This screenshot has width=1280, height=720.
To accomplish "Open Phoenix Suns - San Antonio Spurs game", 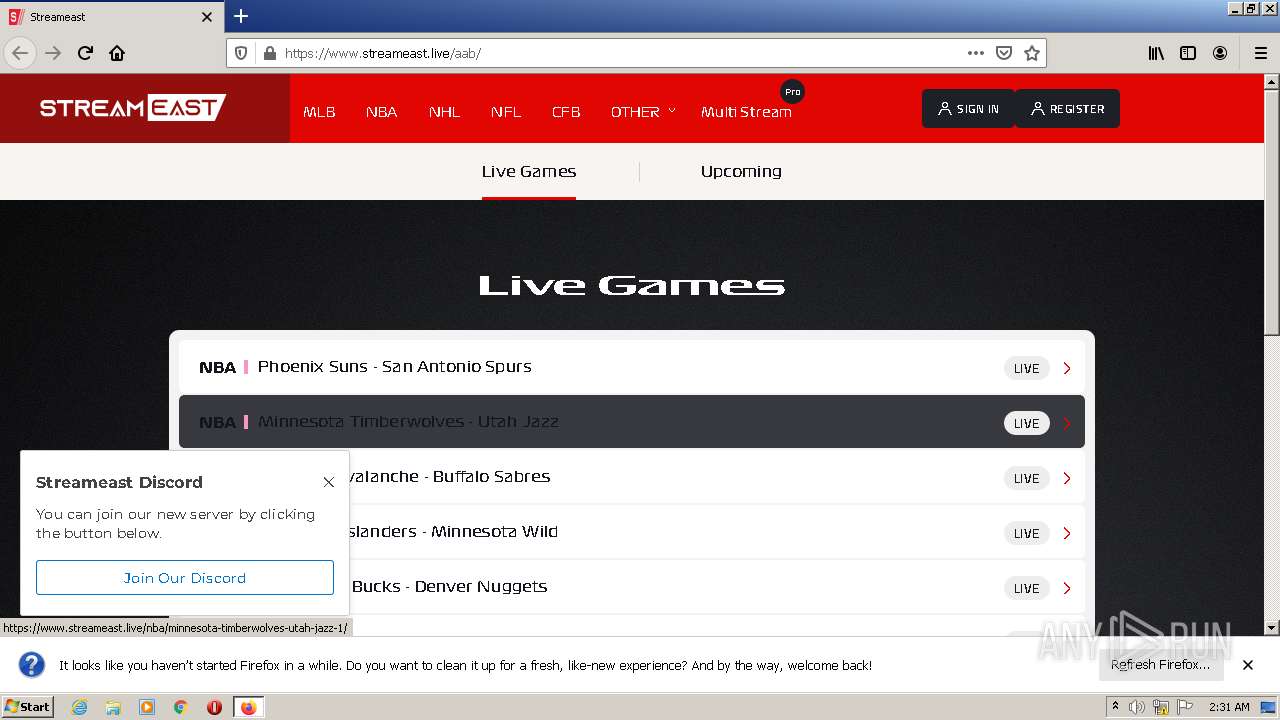I will (x=631, y=367).
